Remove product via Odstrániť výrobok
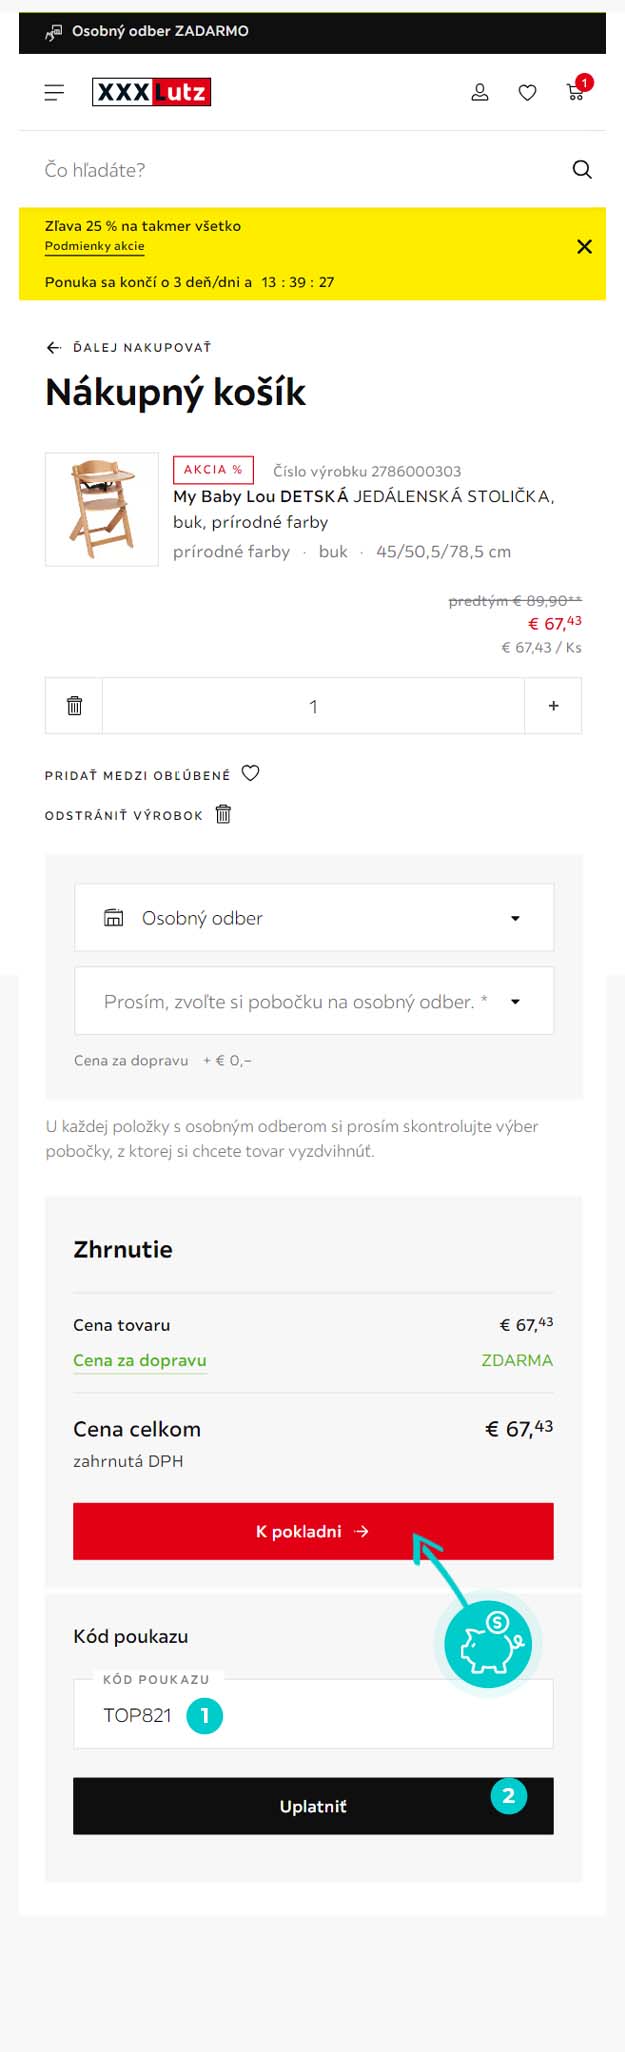Viewport: 625px width, 2052px height. tap(138, 815)
